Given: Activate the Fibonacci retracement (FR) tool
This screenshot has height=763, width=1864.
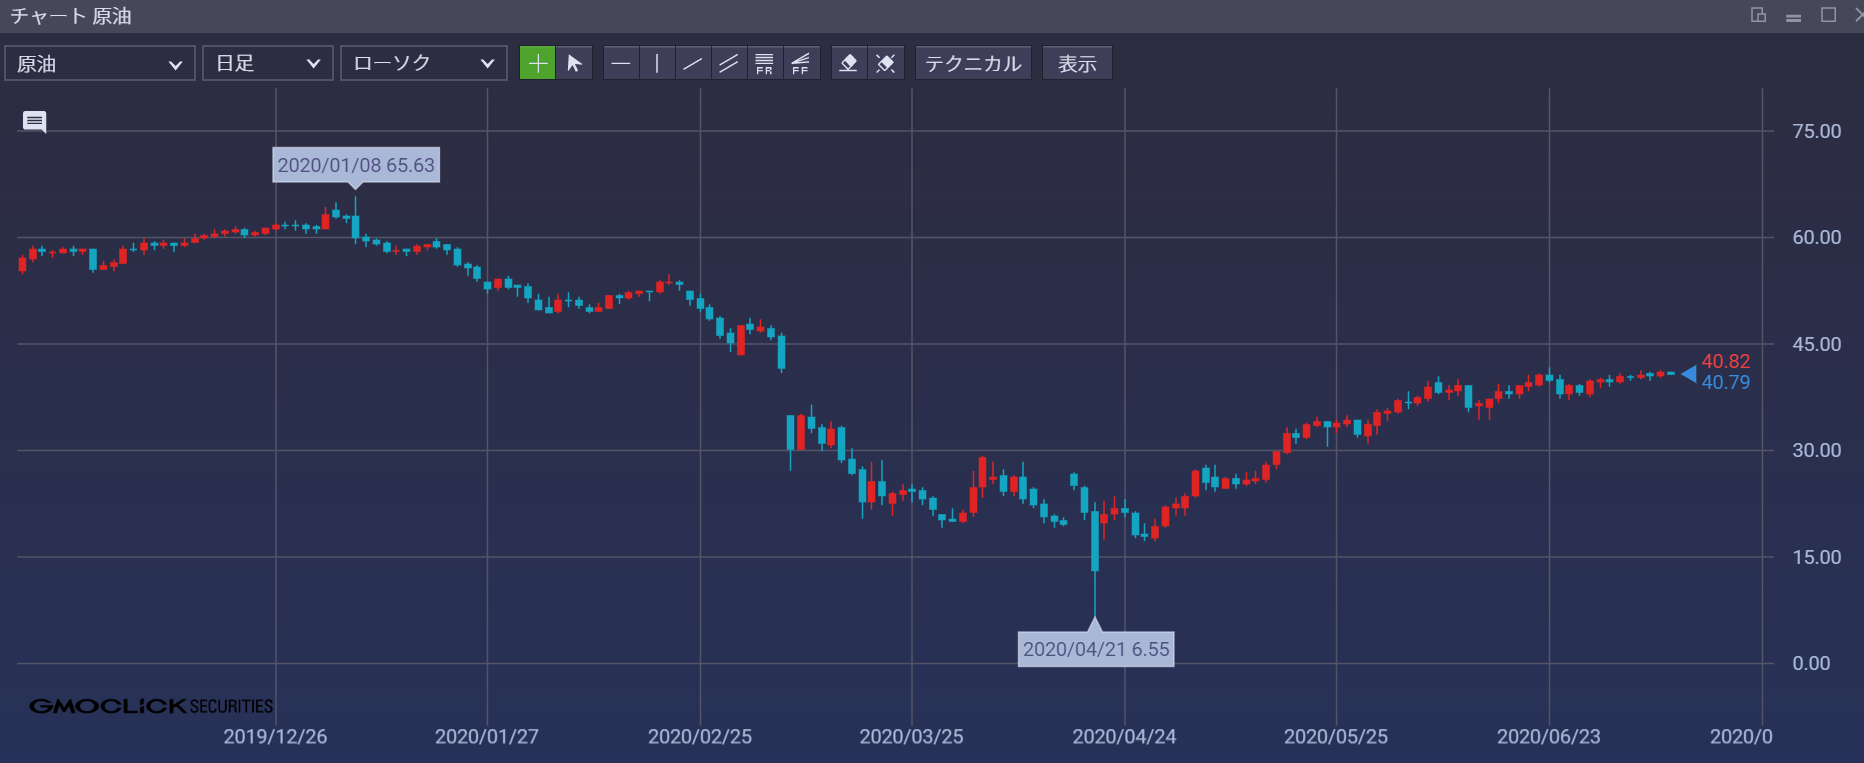Looking at the screenshot, I should (764, 64).
